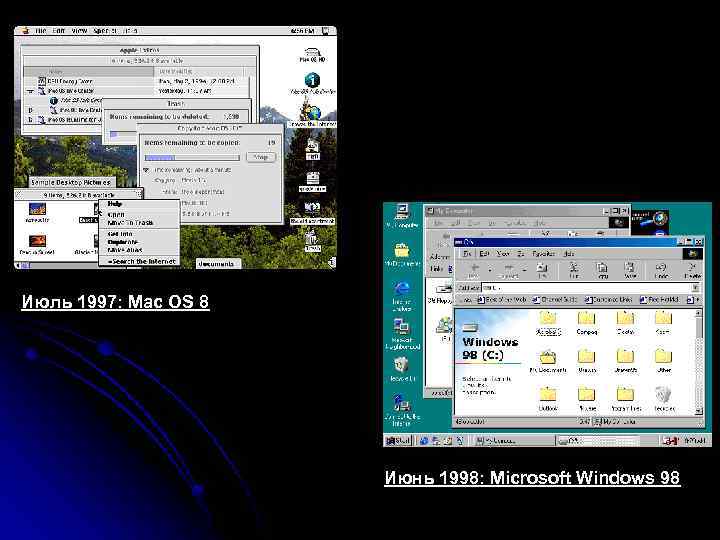
Task: Open Channel Guide link in Links bar
Action: (554, 300)
